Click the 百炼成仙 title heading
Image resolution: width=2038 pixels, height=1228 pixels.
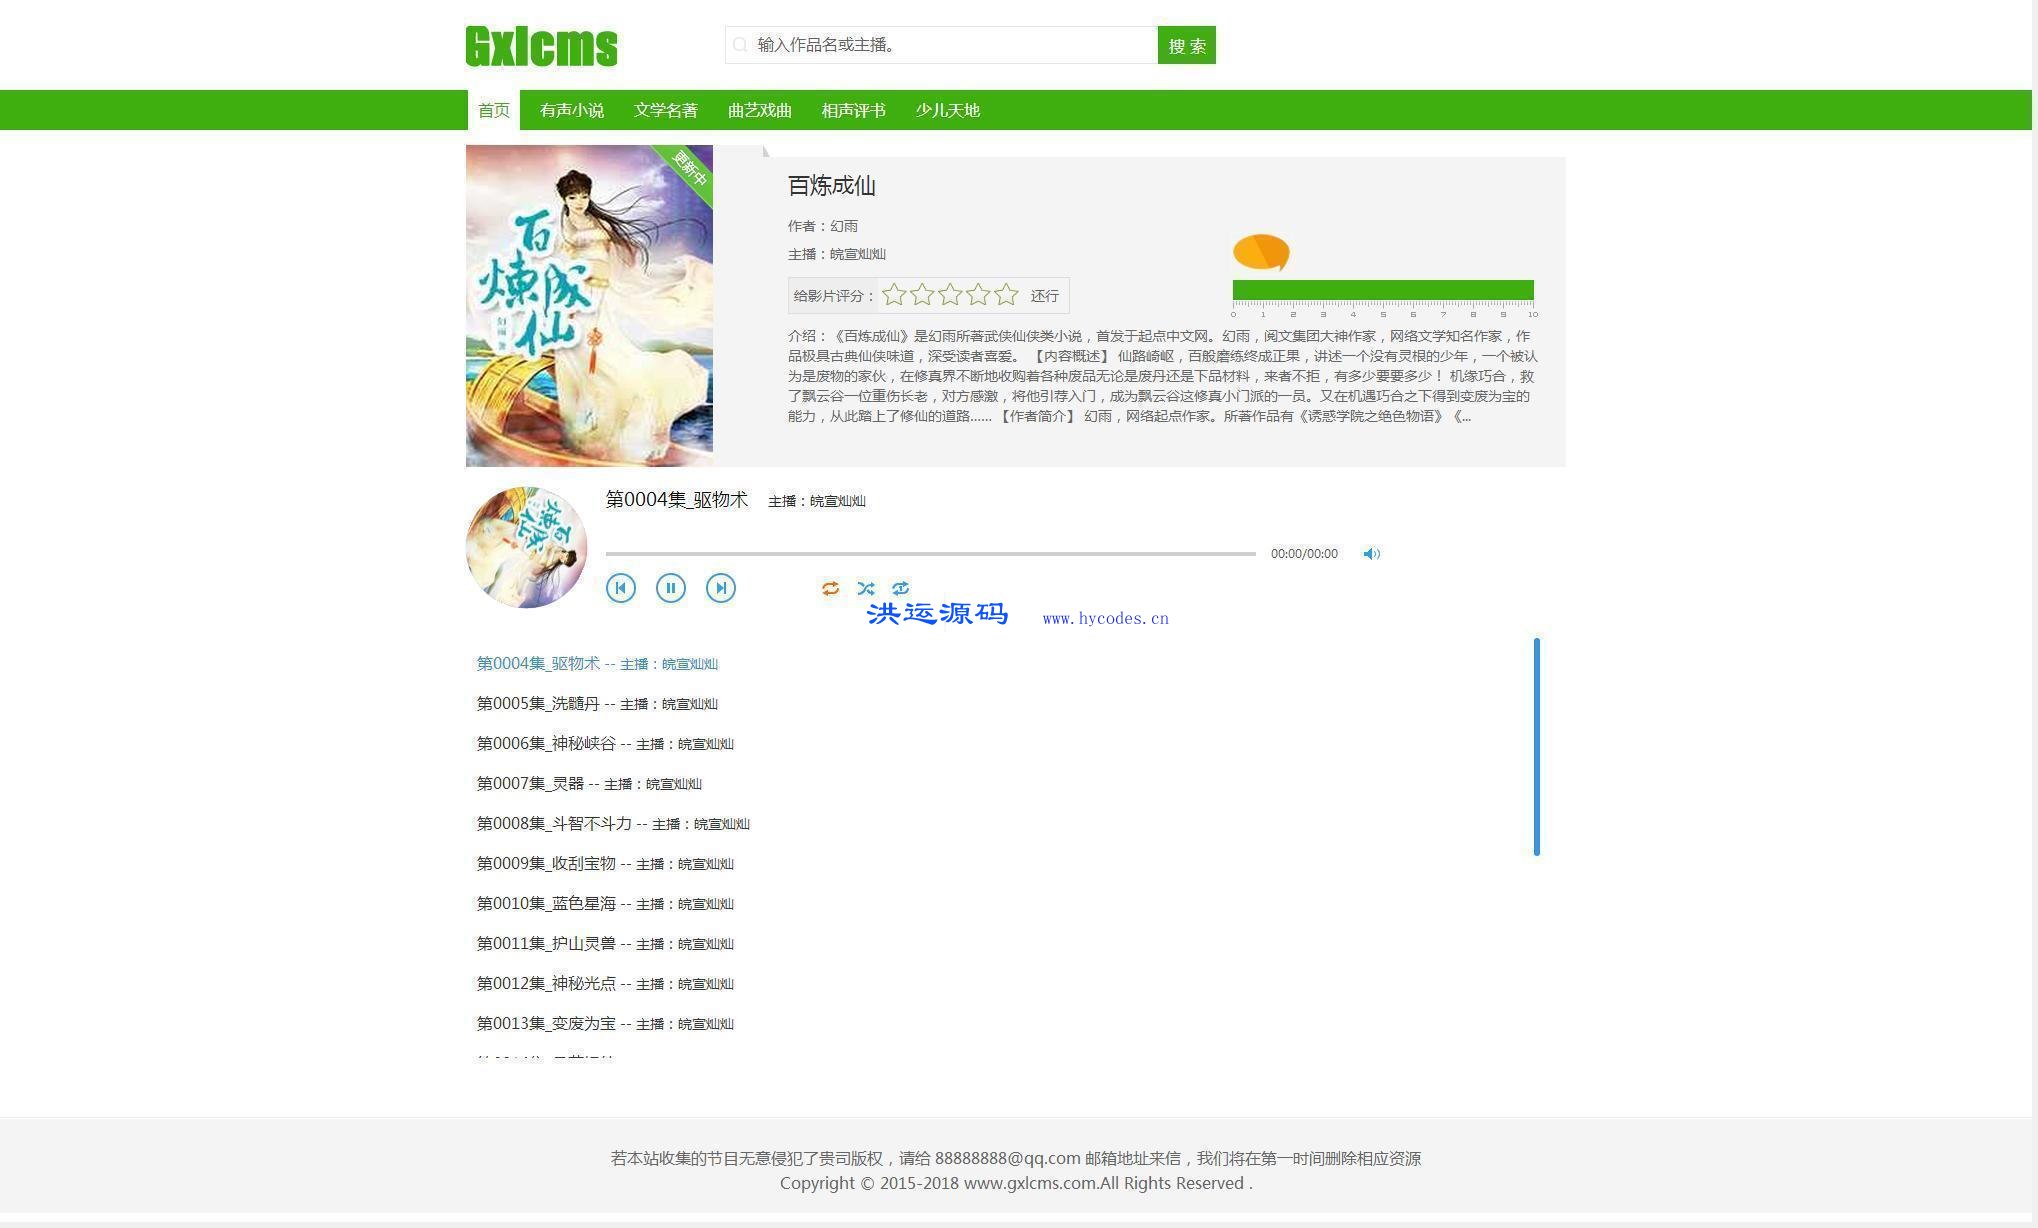(832, 186)
